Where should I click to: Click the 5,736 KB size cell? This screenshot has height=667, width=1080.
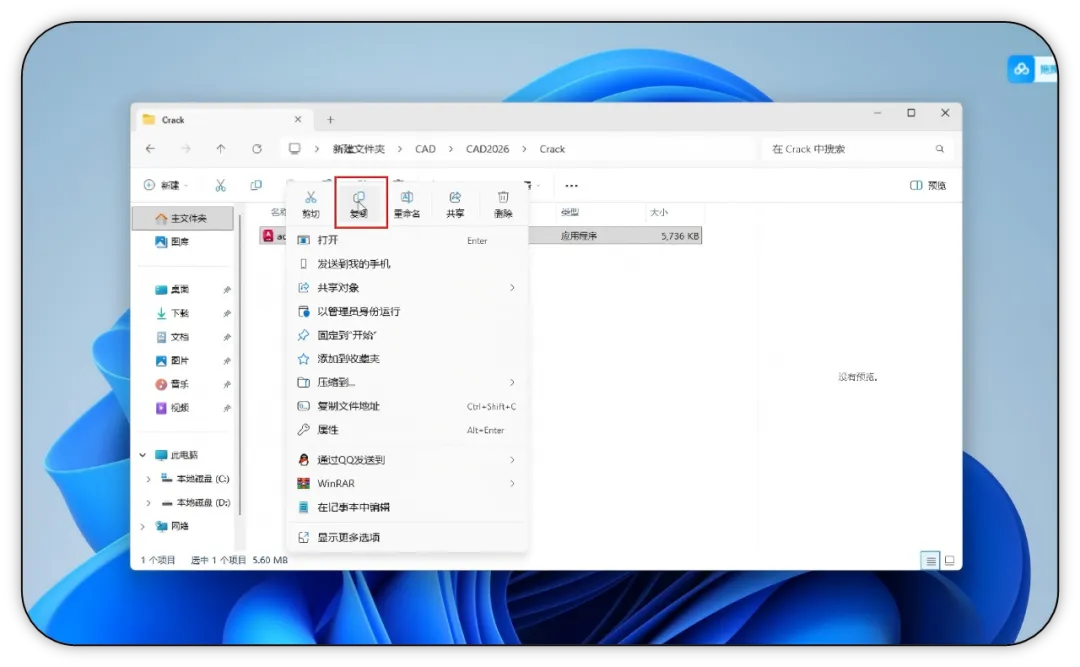coord(680,236)
